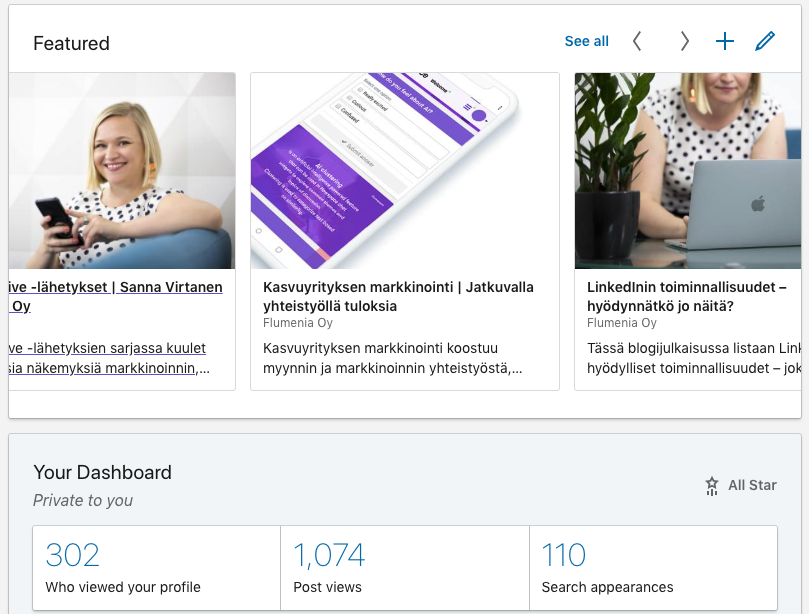
Task: Open the LinkedInin toiminnallisuudet article title
Action: point(687,296)
